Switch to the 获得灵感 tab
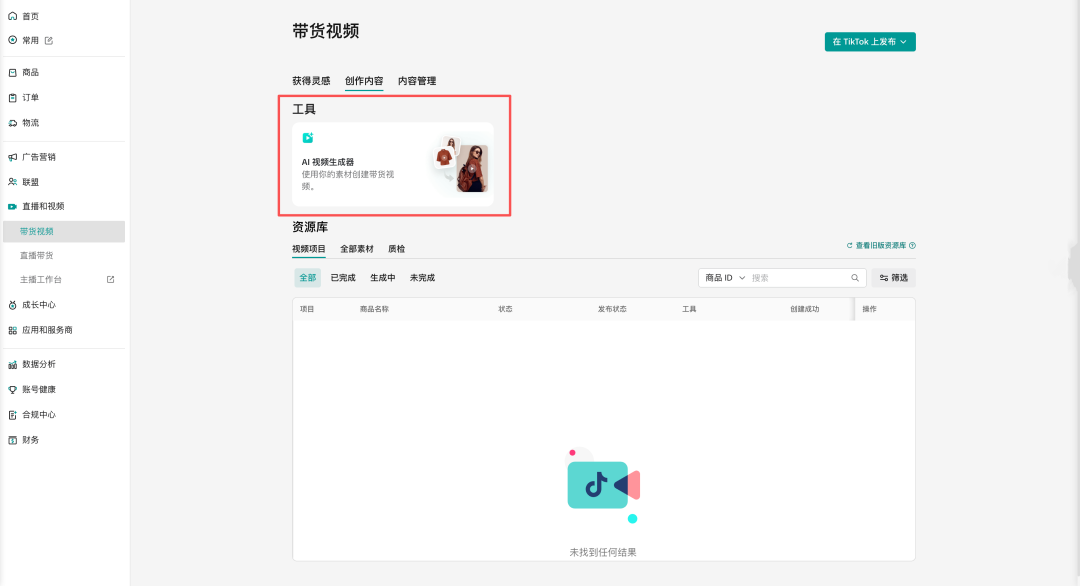The height and width of the screenshot is (586, 1080). (x=311, y=81)
